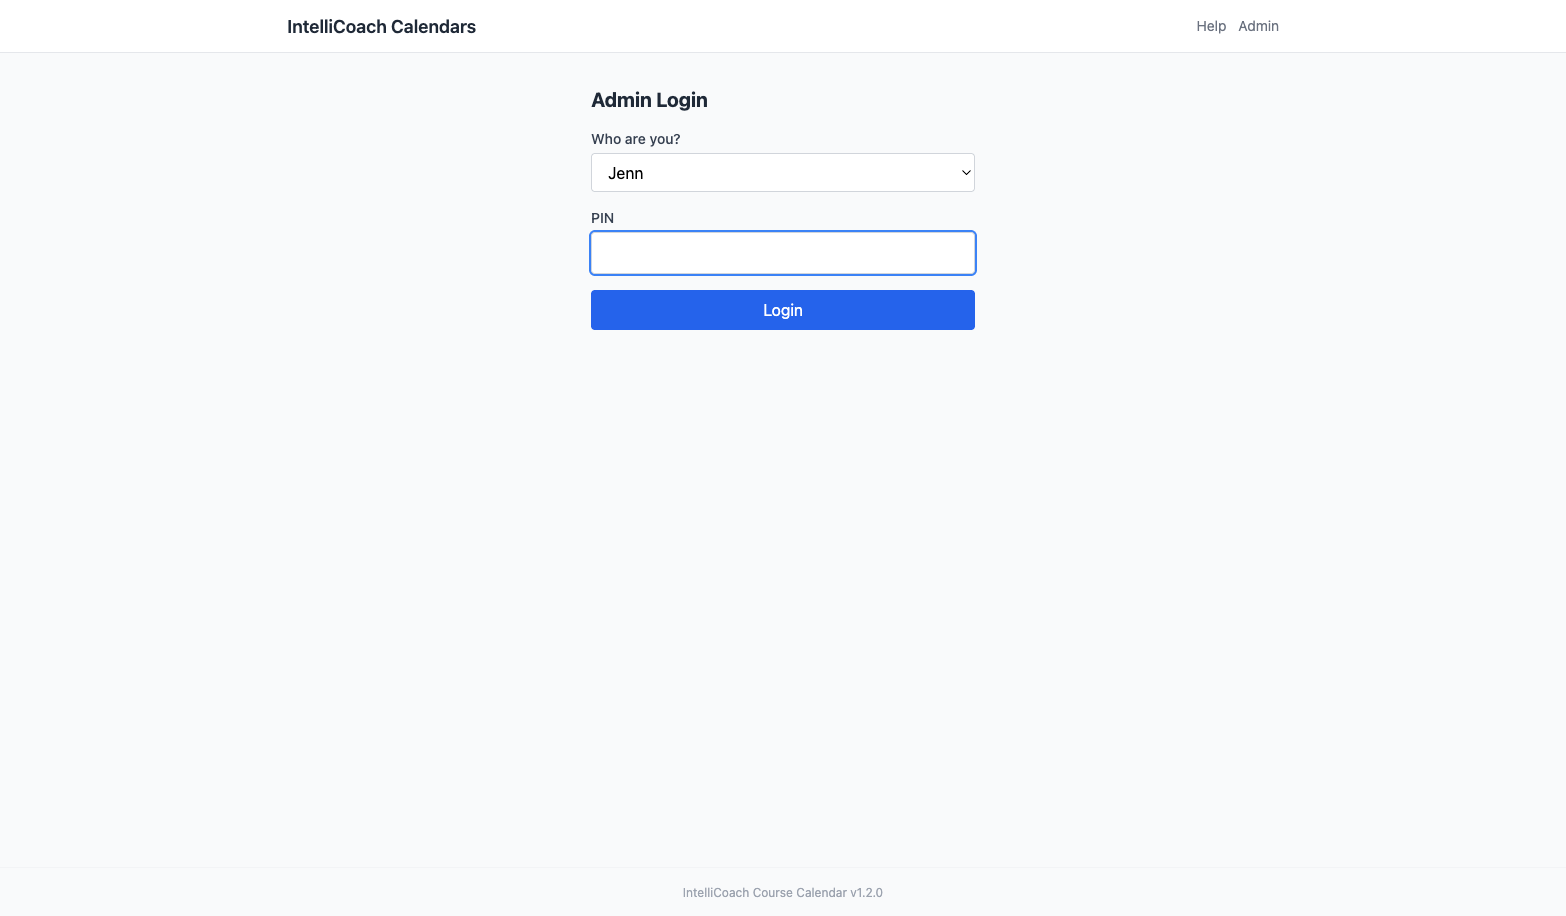Viewport: 1566px width, 916px height.
Task: Click the PIN field label
Action: pos(602,217)
